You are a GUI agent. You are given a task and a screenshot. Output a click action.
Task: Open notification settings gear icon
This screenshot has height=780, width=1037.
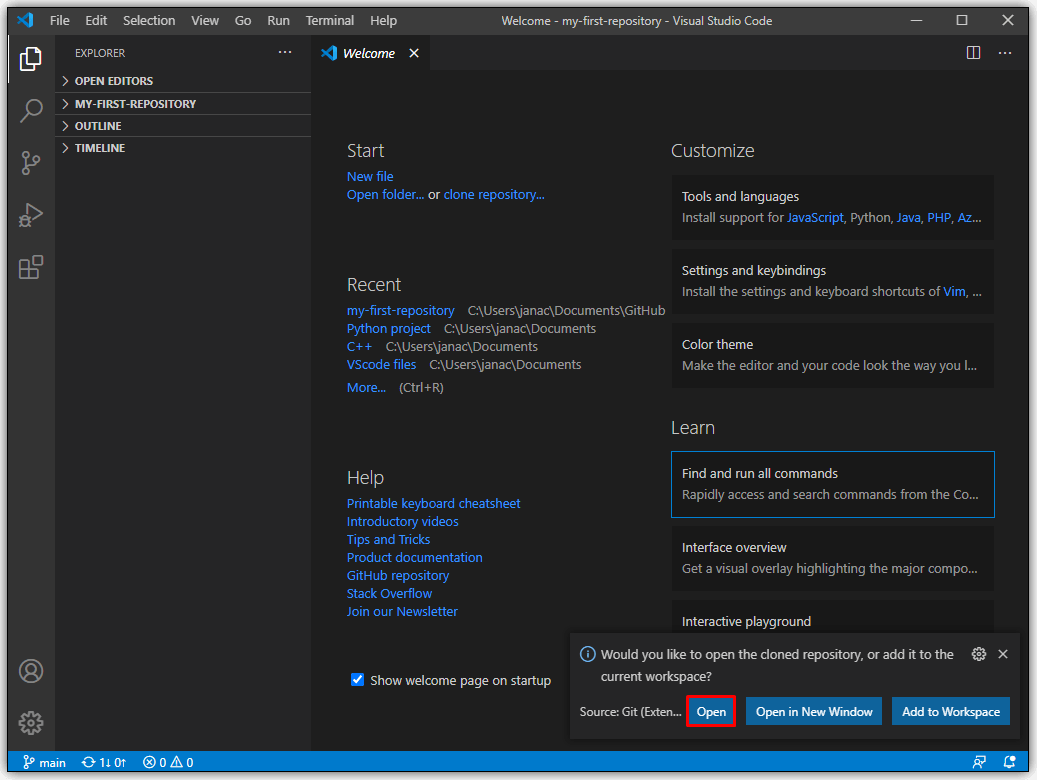(x=978, y=654)
